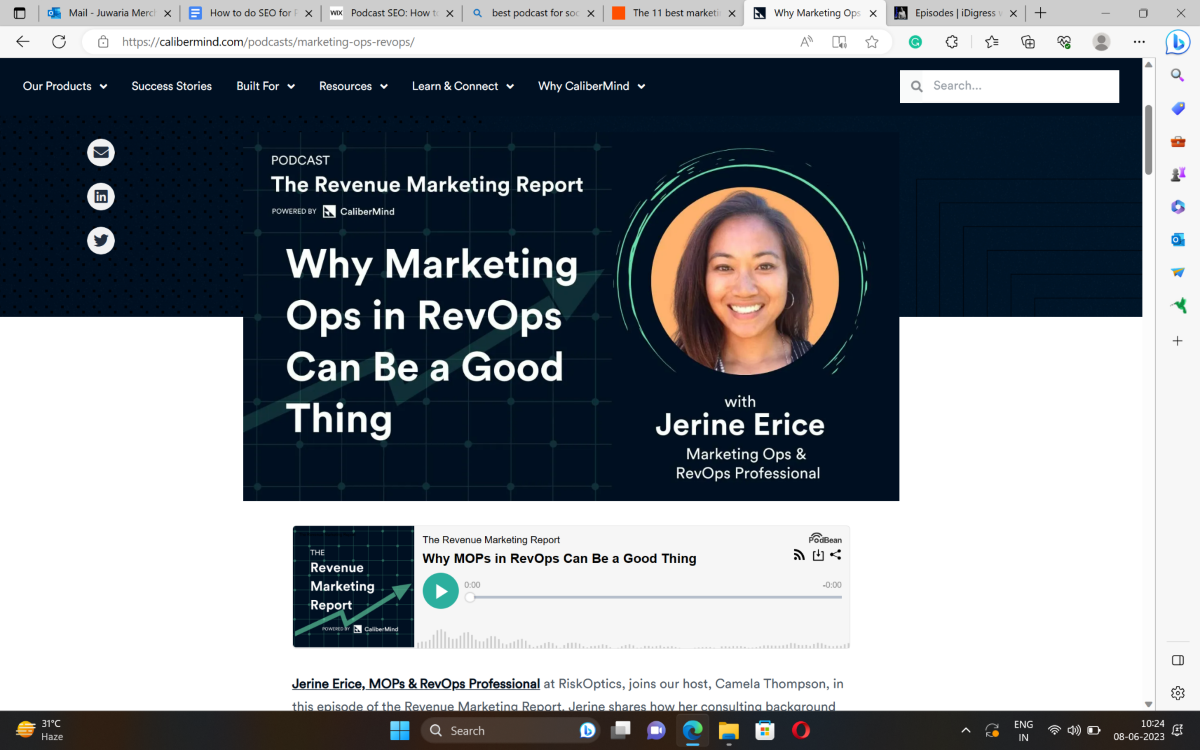Show hidden system tray icons

pos(965,730)
